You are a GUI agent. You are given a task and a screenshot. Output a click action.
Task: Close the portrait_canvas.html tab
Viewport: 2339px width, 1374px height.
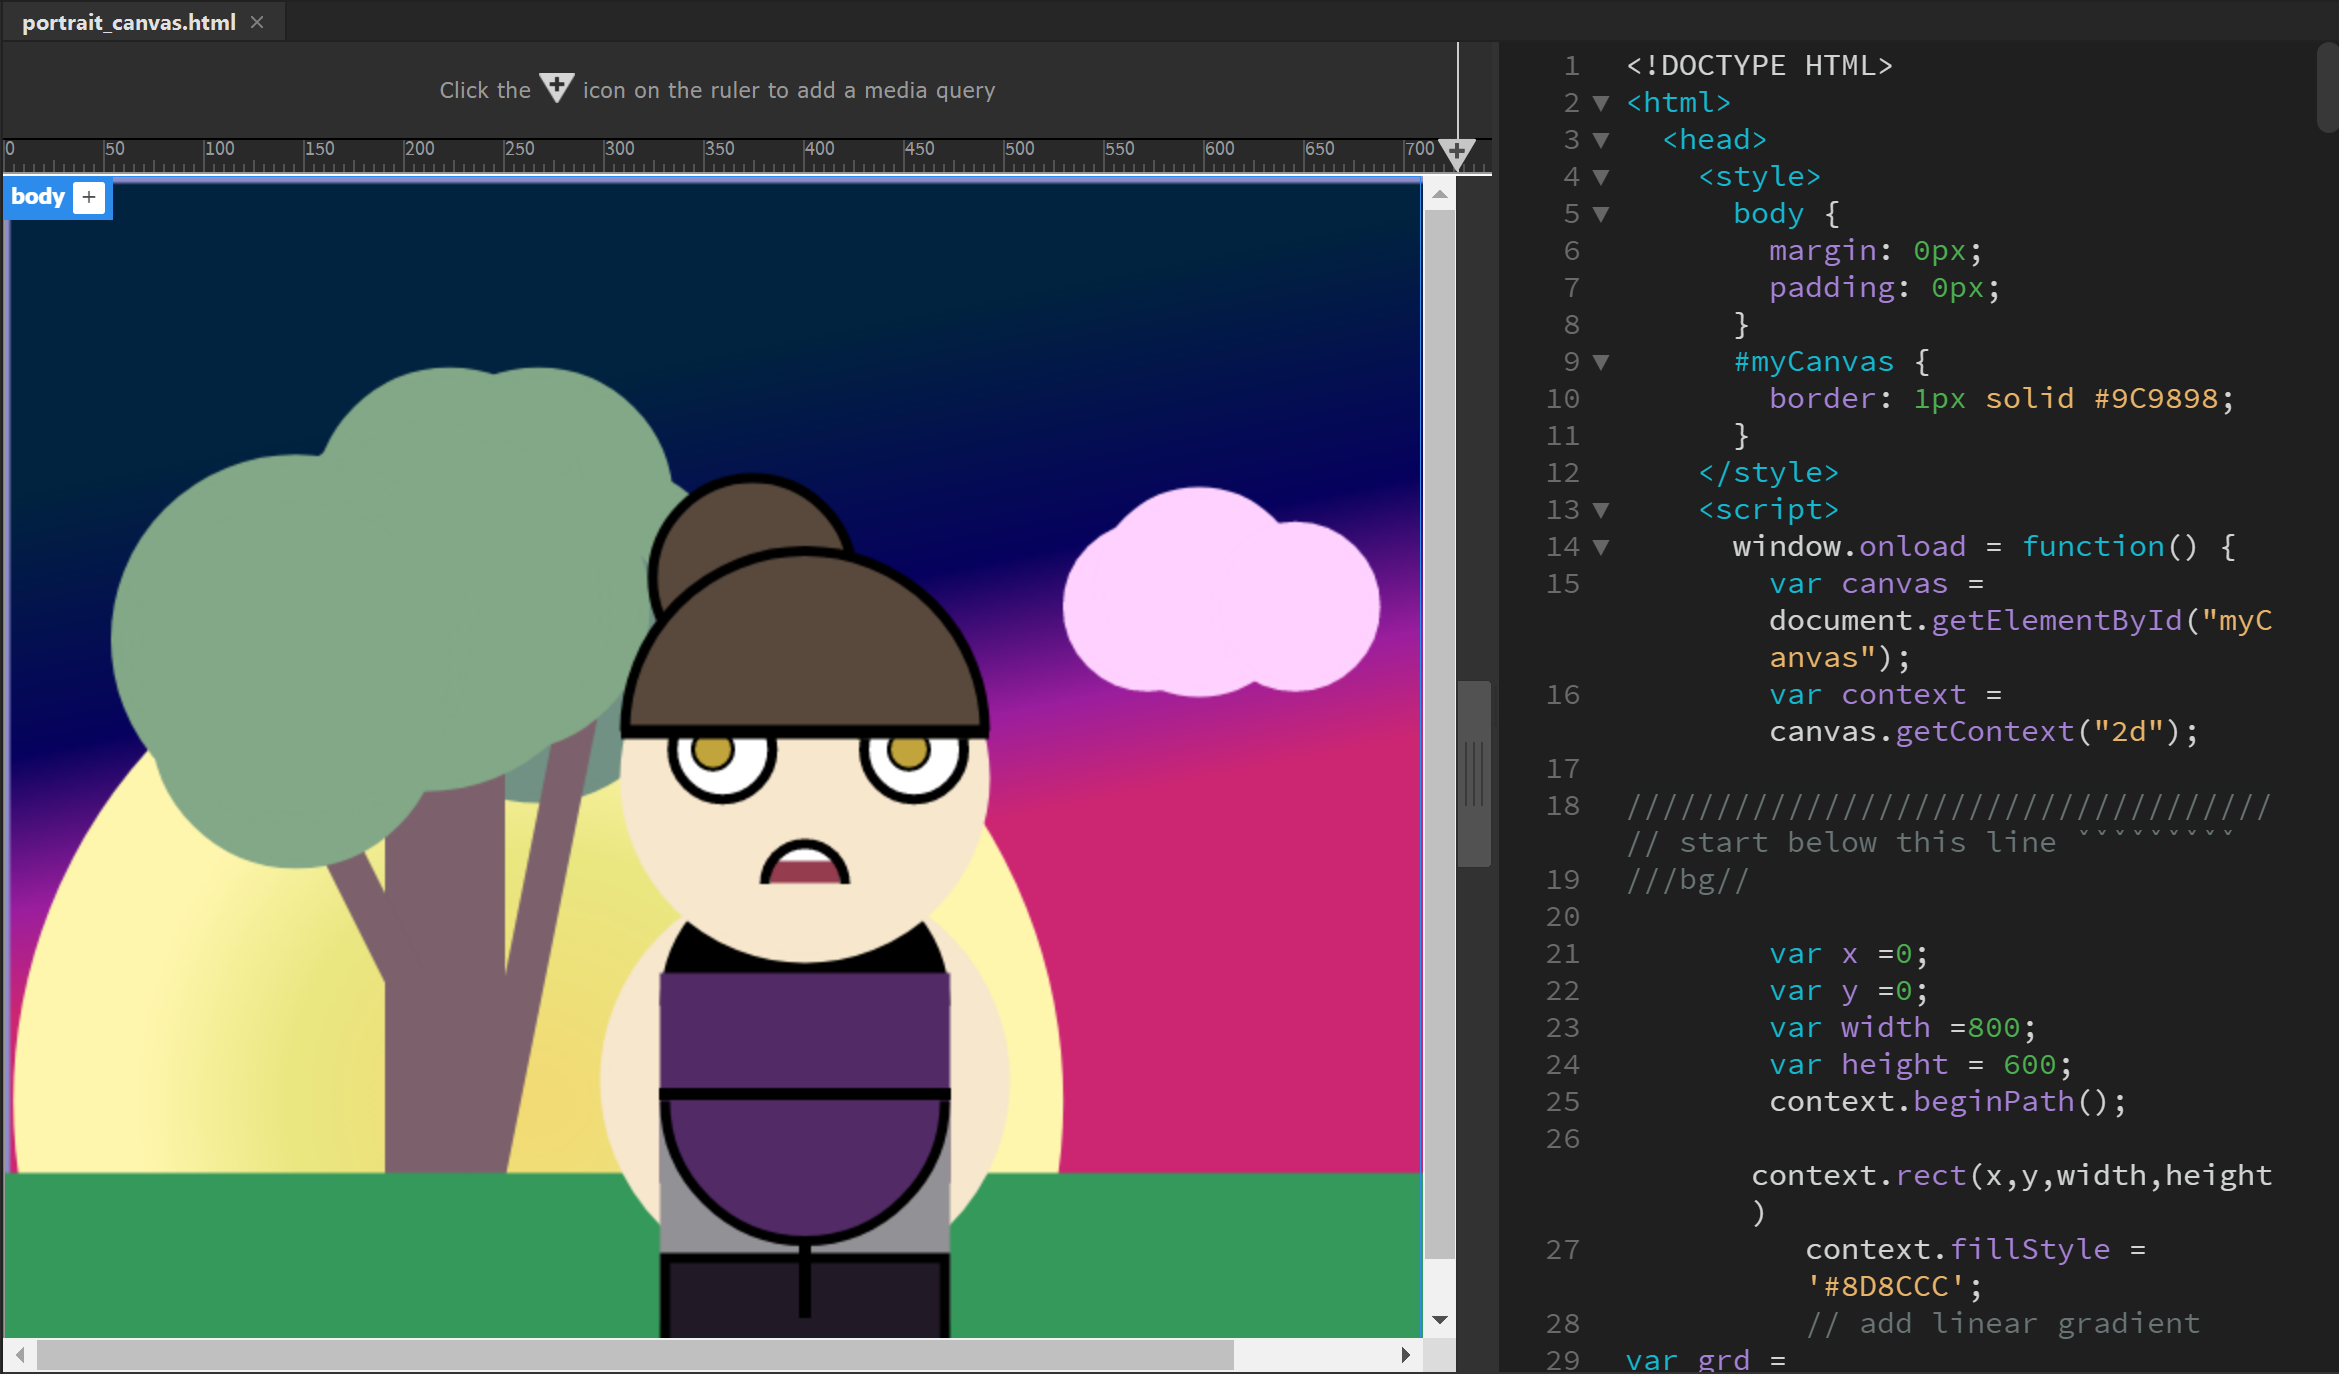(x=257, y=22)
